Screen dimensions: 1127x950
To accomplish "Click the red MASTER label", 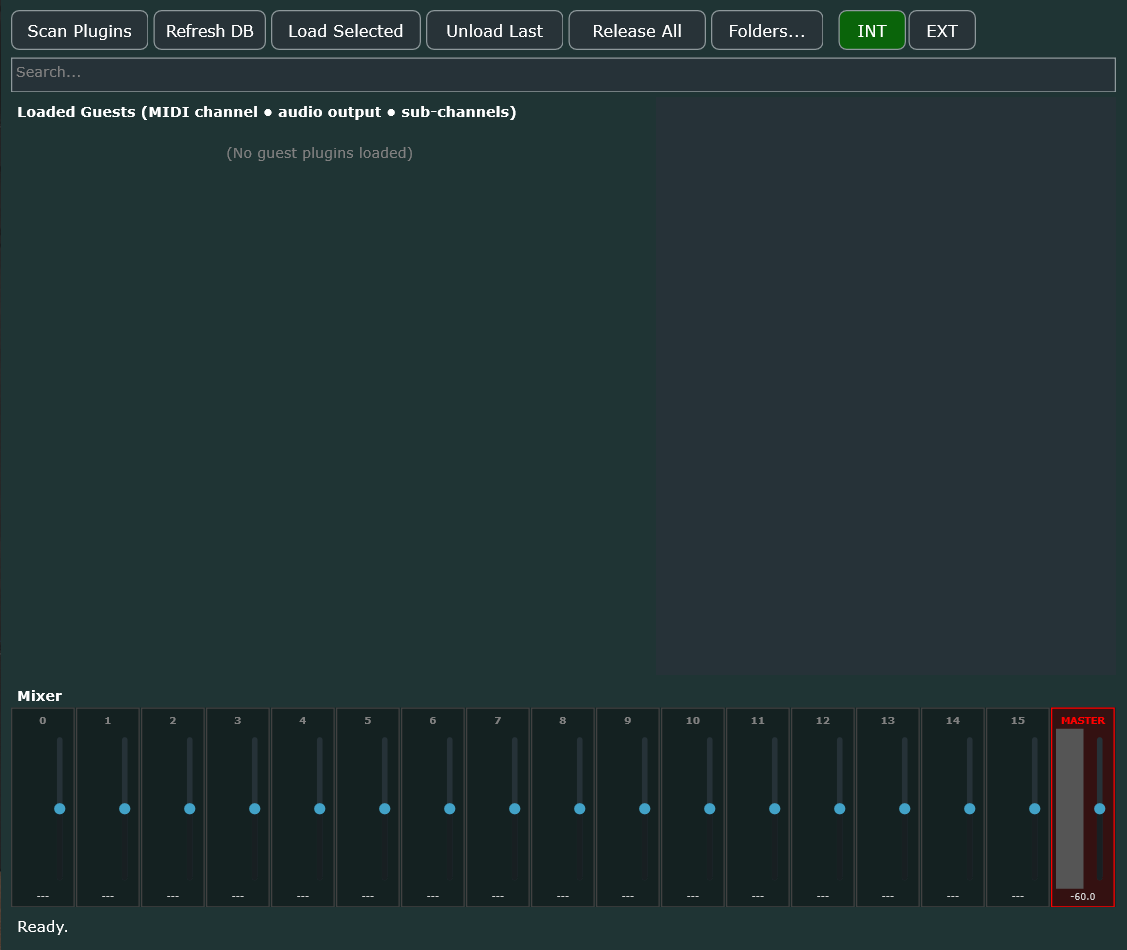I will coord(1082,720).
